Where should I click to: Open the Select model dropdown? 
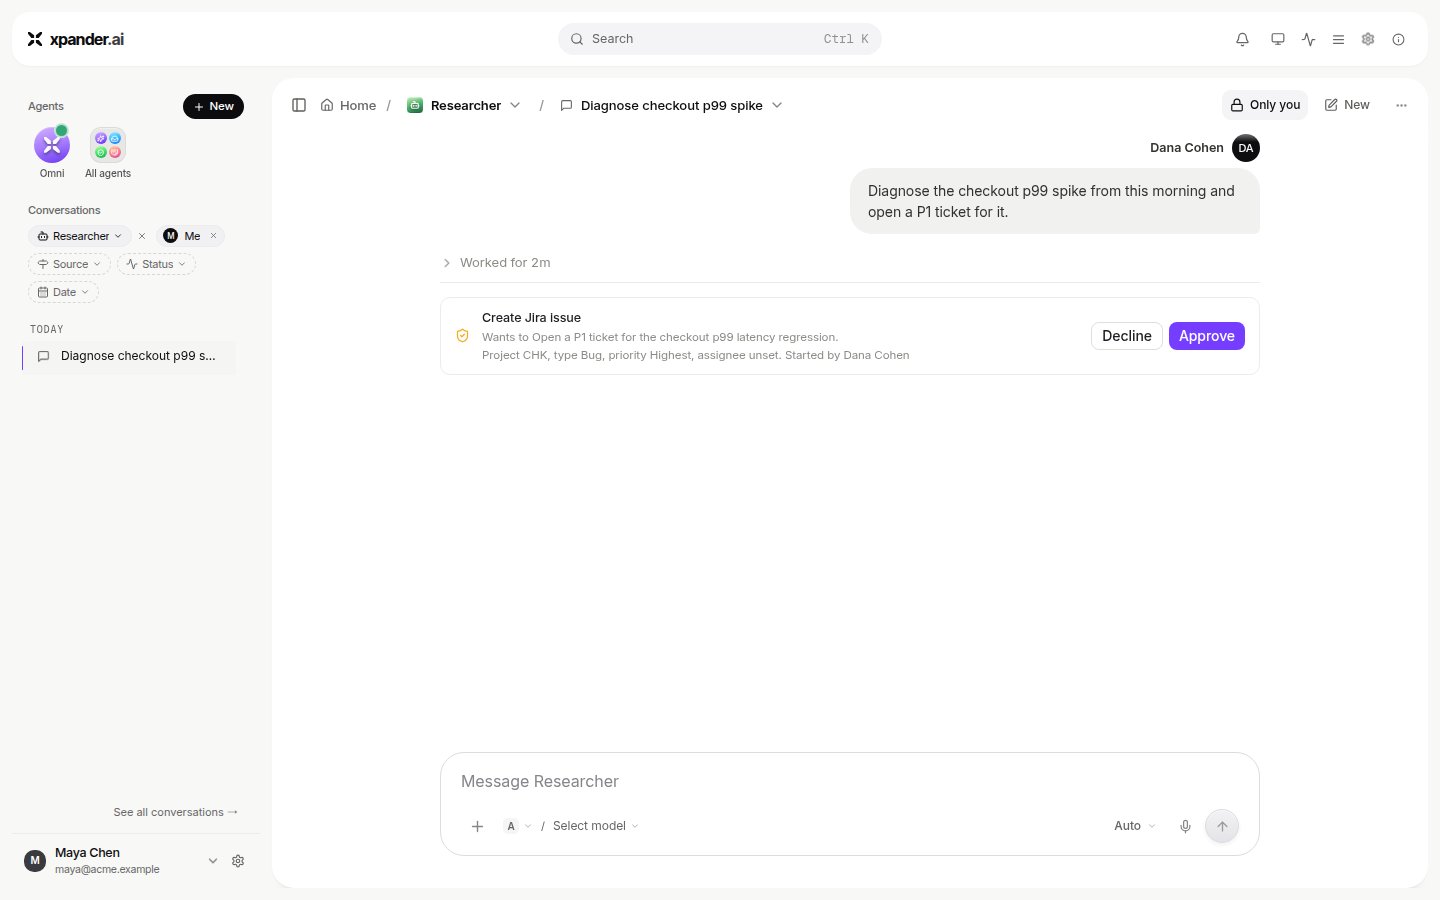point(596,826)
